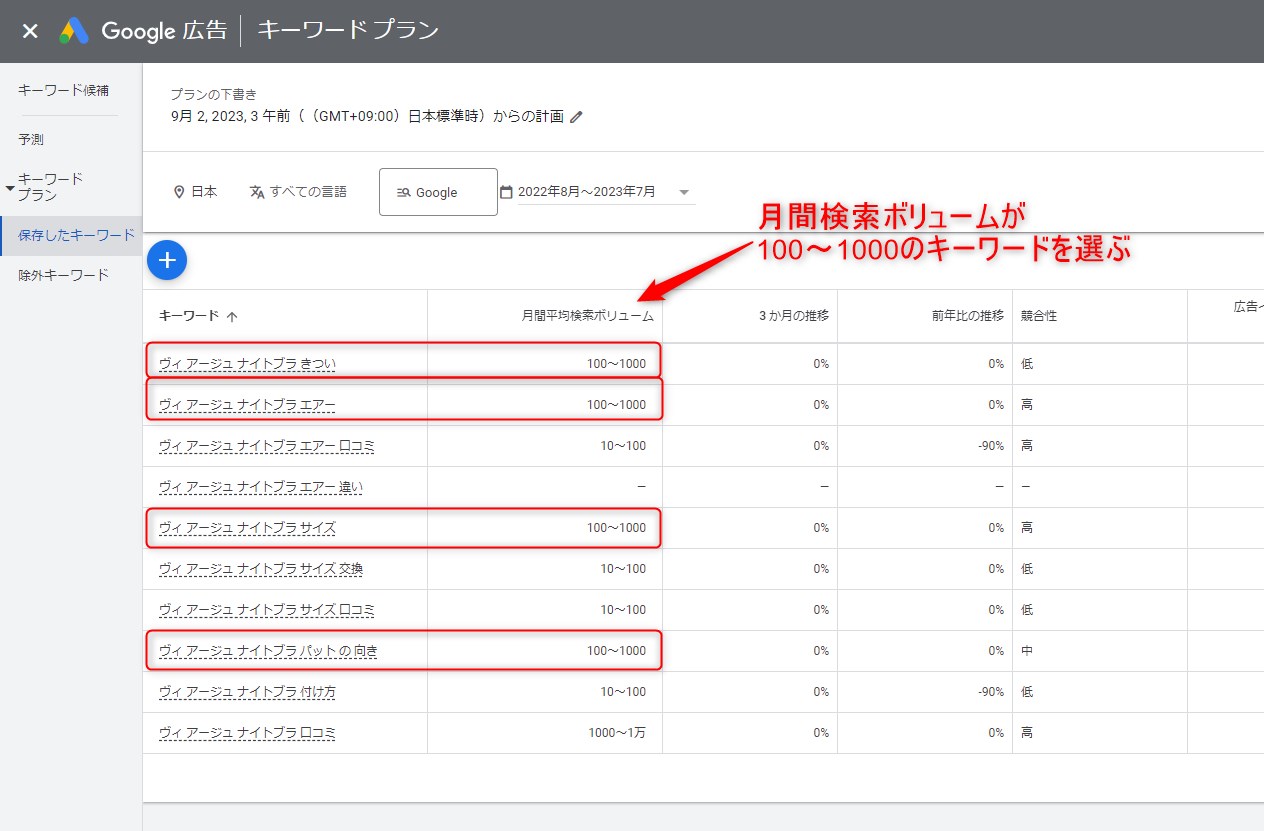Screen dimensions: 1264x831
Task: Open 予測 in sidebar
Action: pos(31,140)
